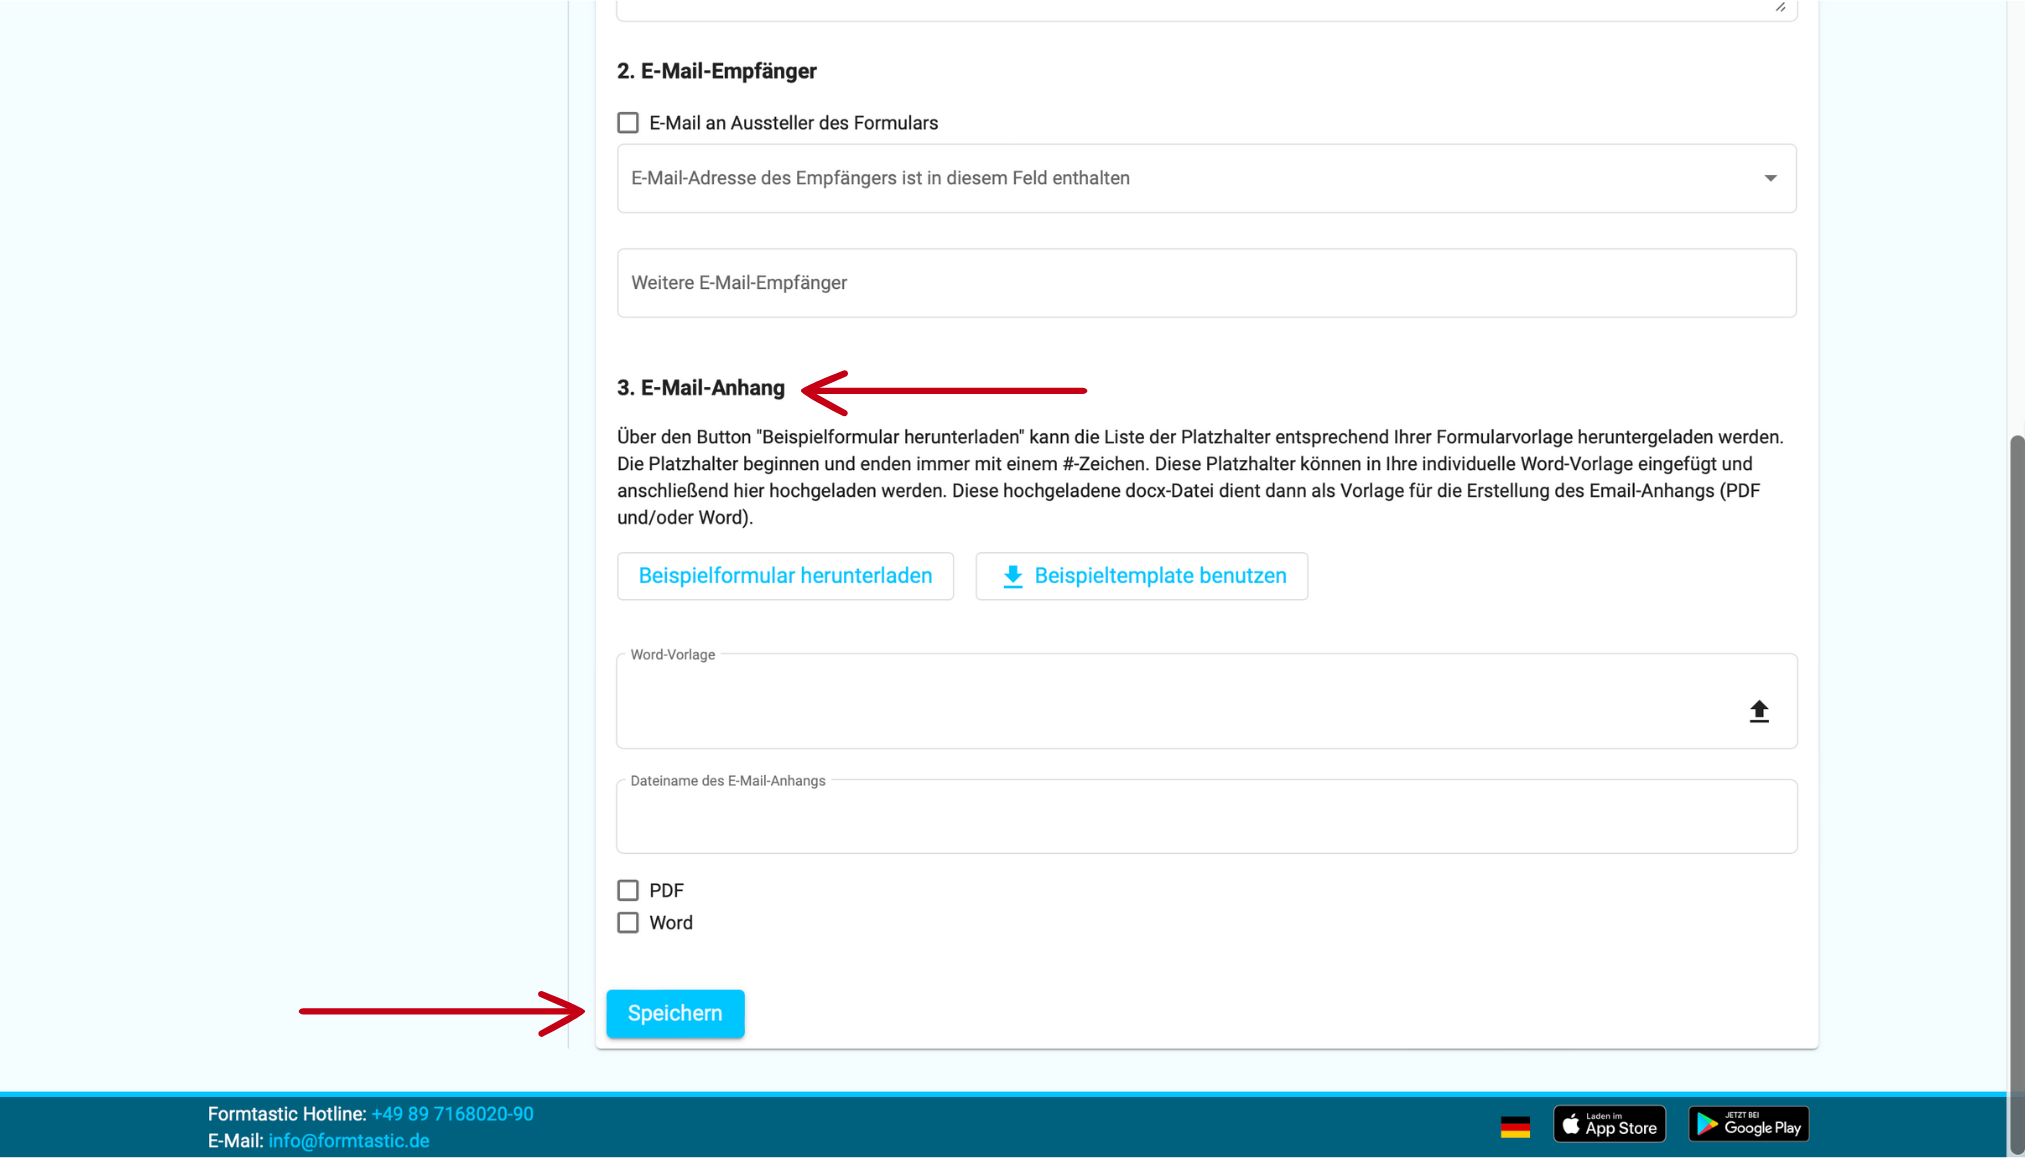The image size is (2025, 1158).
Task: Enable the Word checkbox
Action: 629,922
